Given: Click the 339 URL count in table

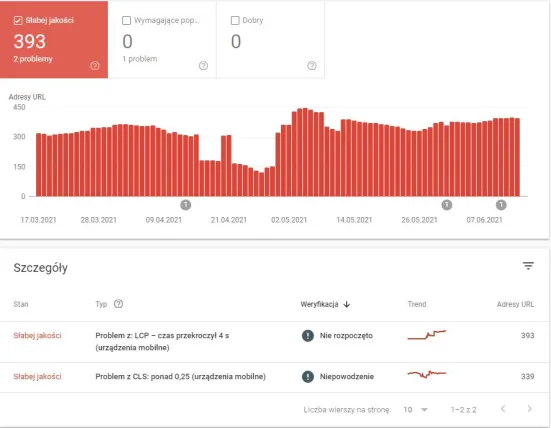Looking at the screenshot, I should tap(527, 377).
